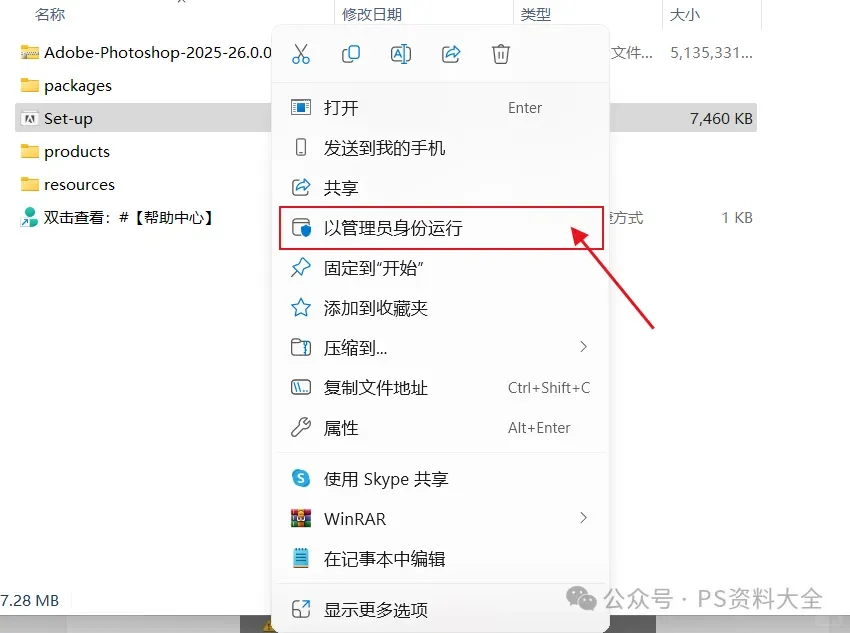850x633 pixels.
Task: Click the Copy icon in the context menu
Action: (351, 54)
